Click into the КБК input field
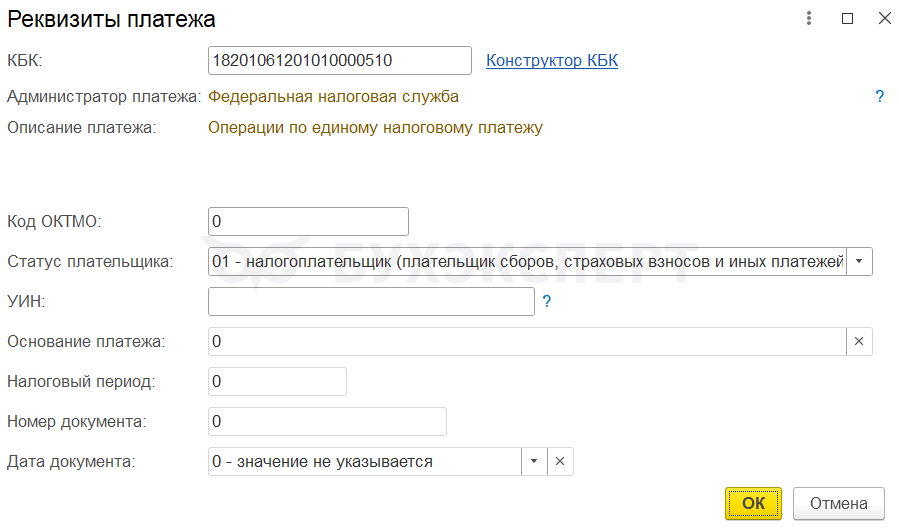Image resolution: width=899 pixels, height=529 pixels. click(340, 60)
